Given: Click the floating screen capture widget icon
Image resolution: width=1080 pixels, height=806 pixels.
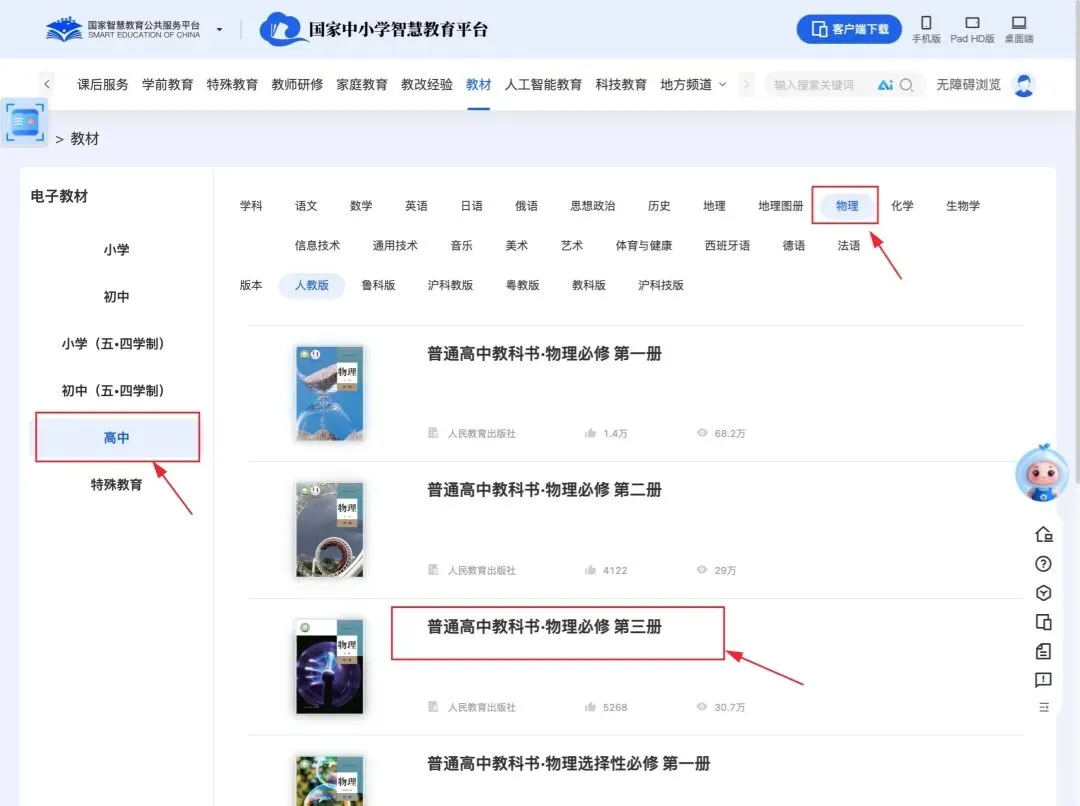Looking at the screenshot, I should tap(25, 122).
